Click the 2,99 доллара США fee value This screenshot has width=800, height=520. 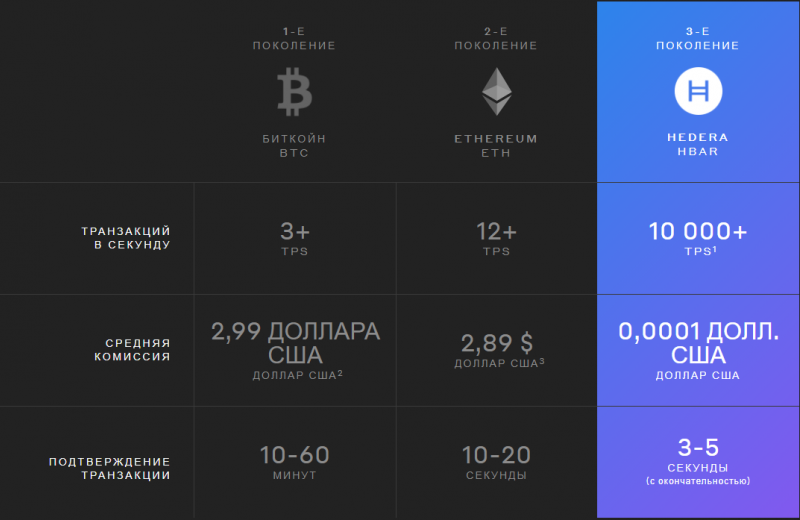(294, 343)
